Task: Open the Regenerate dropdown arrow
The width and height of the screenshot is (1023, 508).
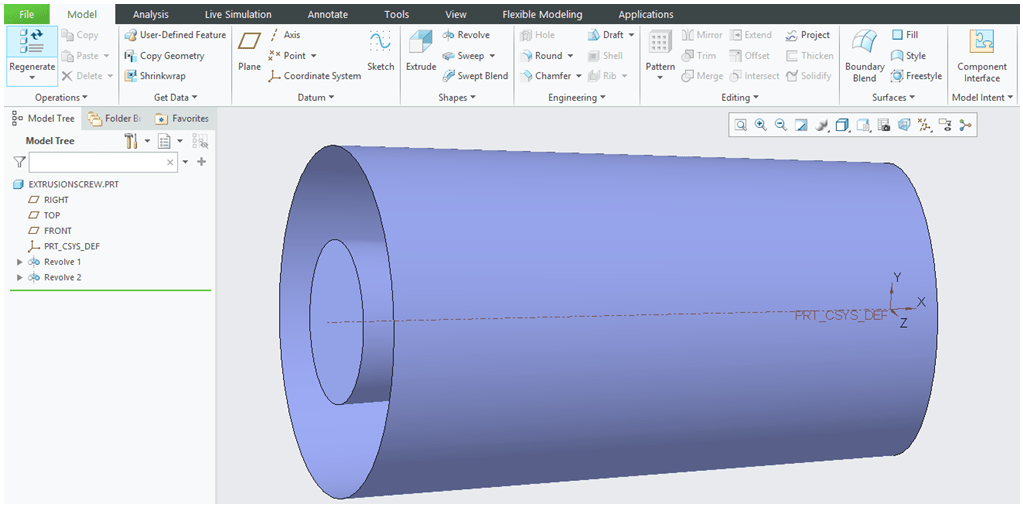Action: (x=32, y=78)
